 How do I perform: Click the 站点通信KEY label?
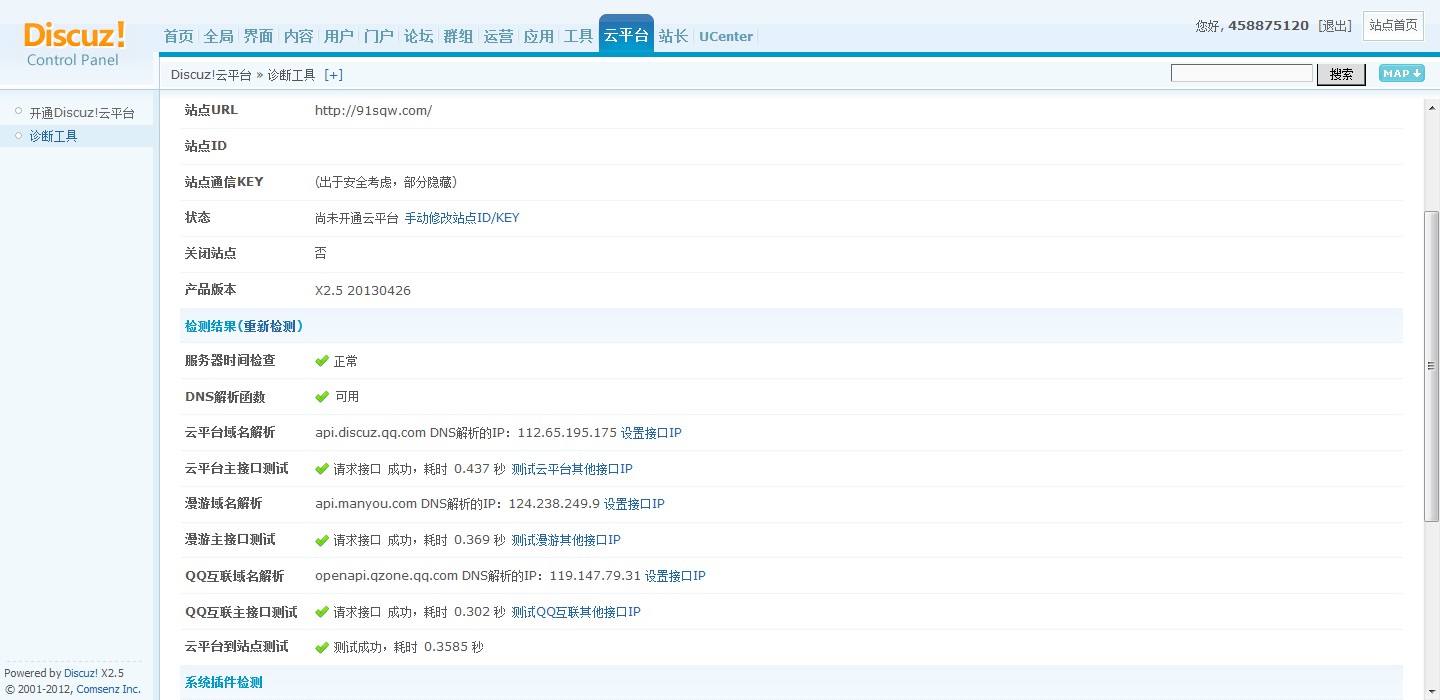pos(224,182)
